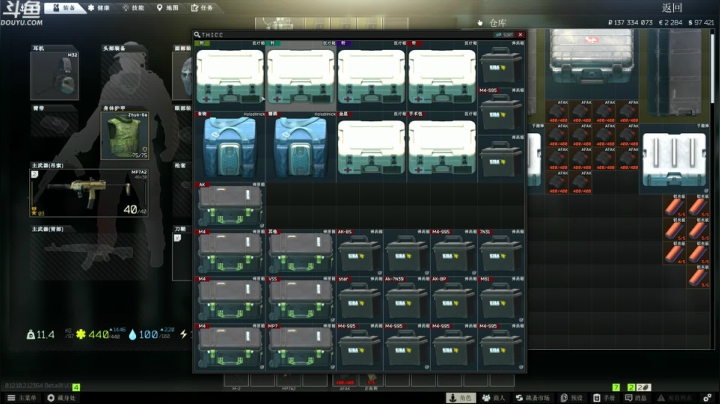Viewport: 720px width, 404px height.
Task: Open the 商人 traders button
Action: 494,398
